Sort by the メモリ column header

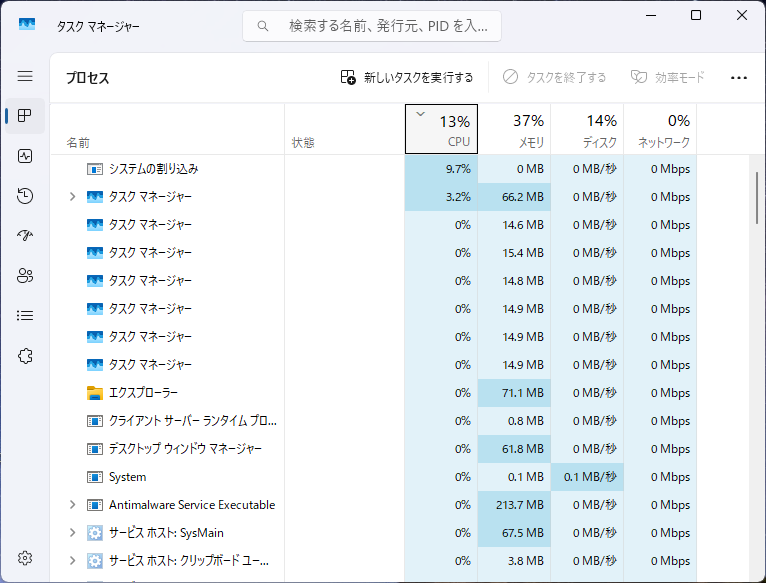[x=514, y=130]
